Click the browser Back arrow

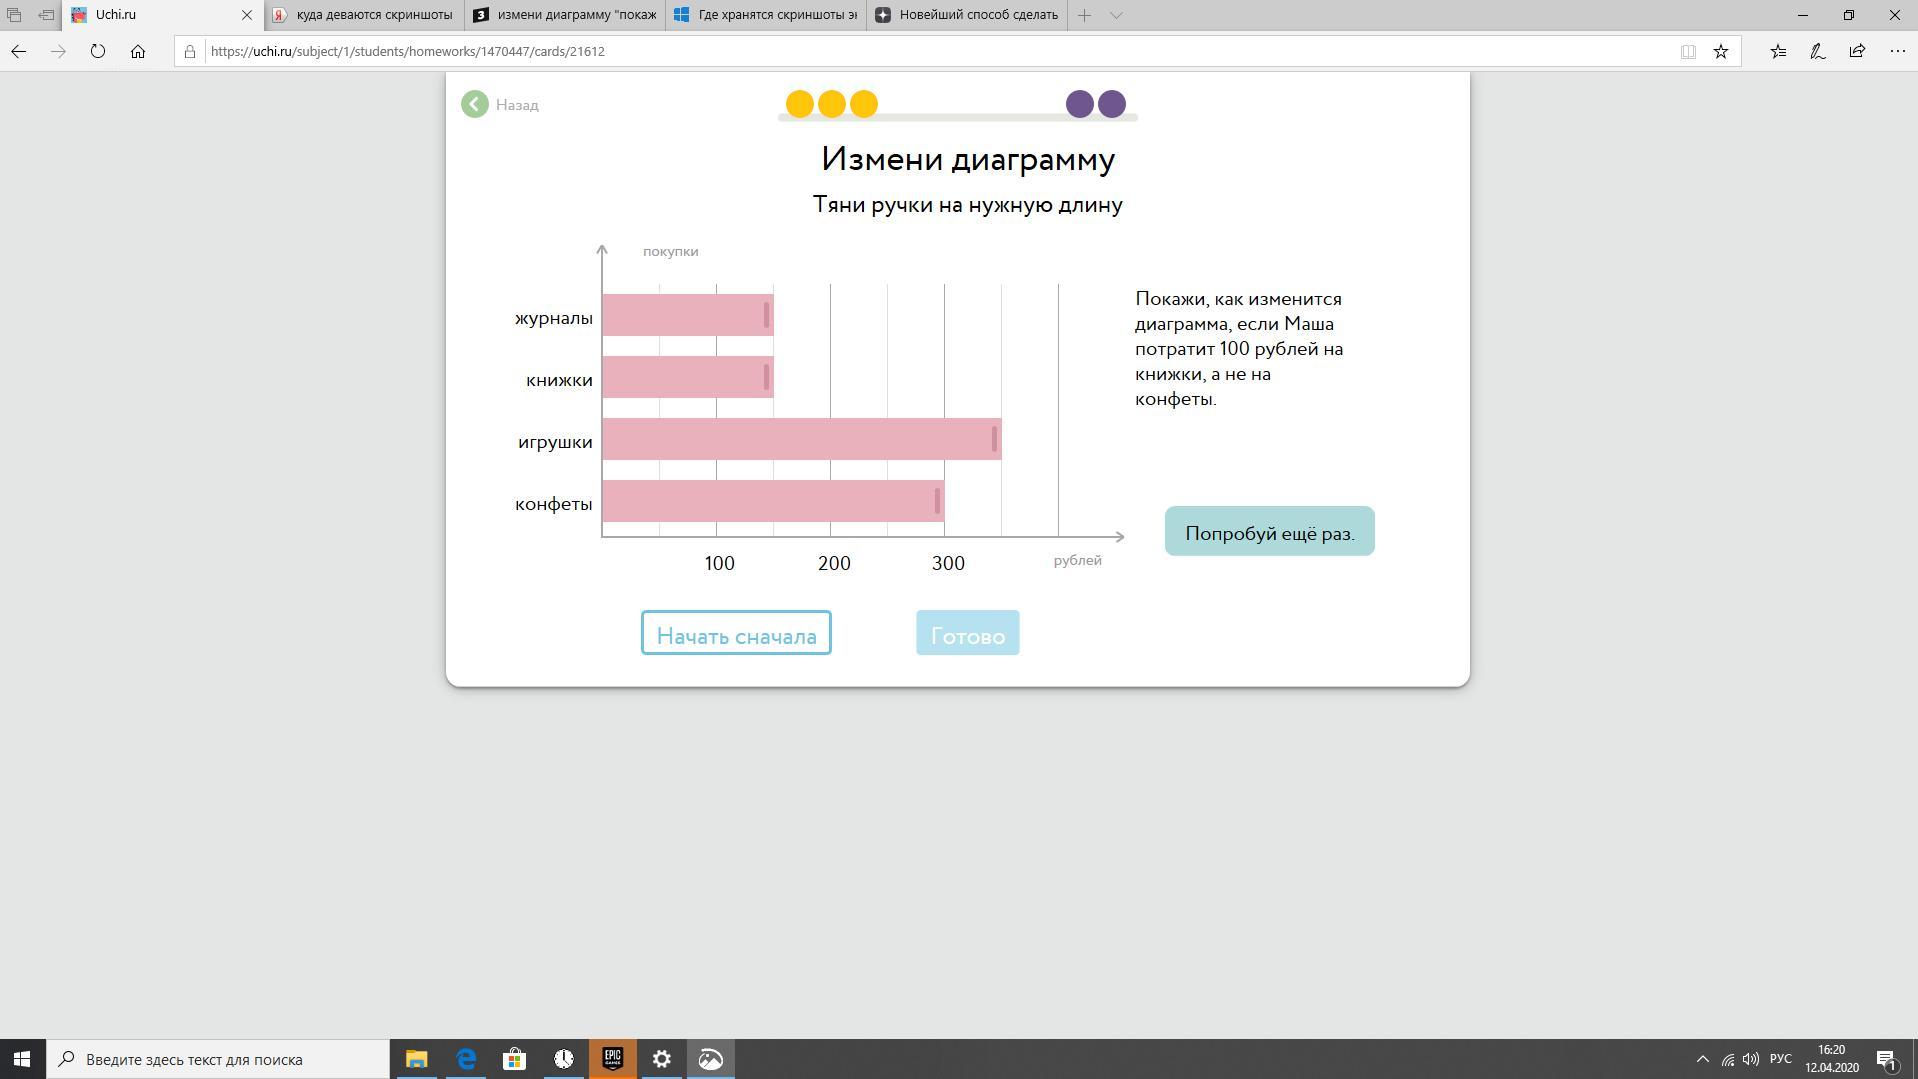pyautogui.click(x=18, y=51)
